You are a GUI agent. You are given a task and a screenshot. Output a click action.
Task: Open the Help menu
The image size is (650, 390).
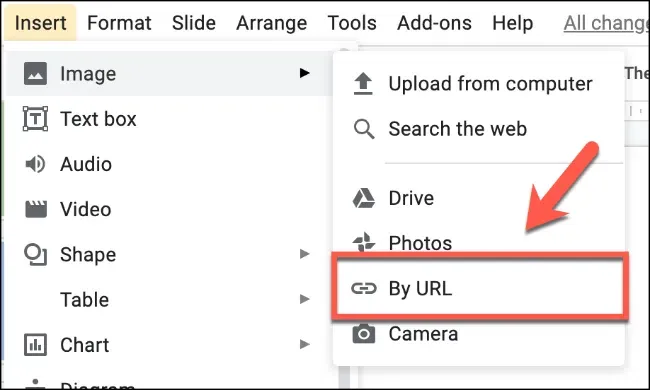[512, 23]
